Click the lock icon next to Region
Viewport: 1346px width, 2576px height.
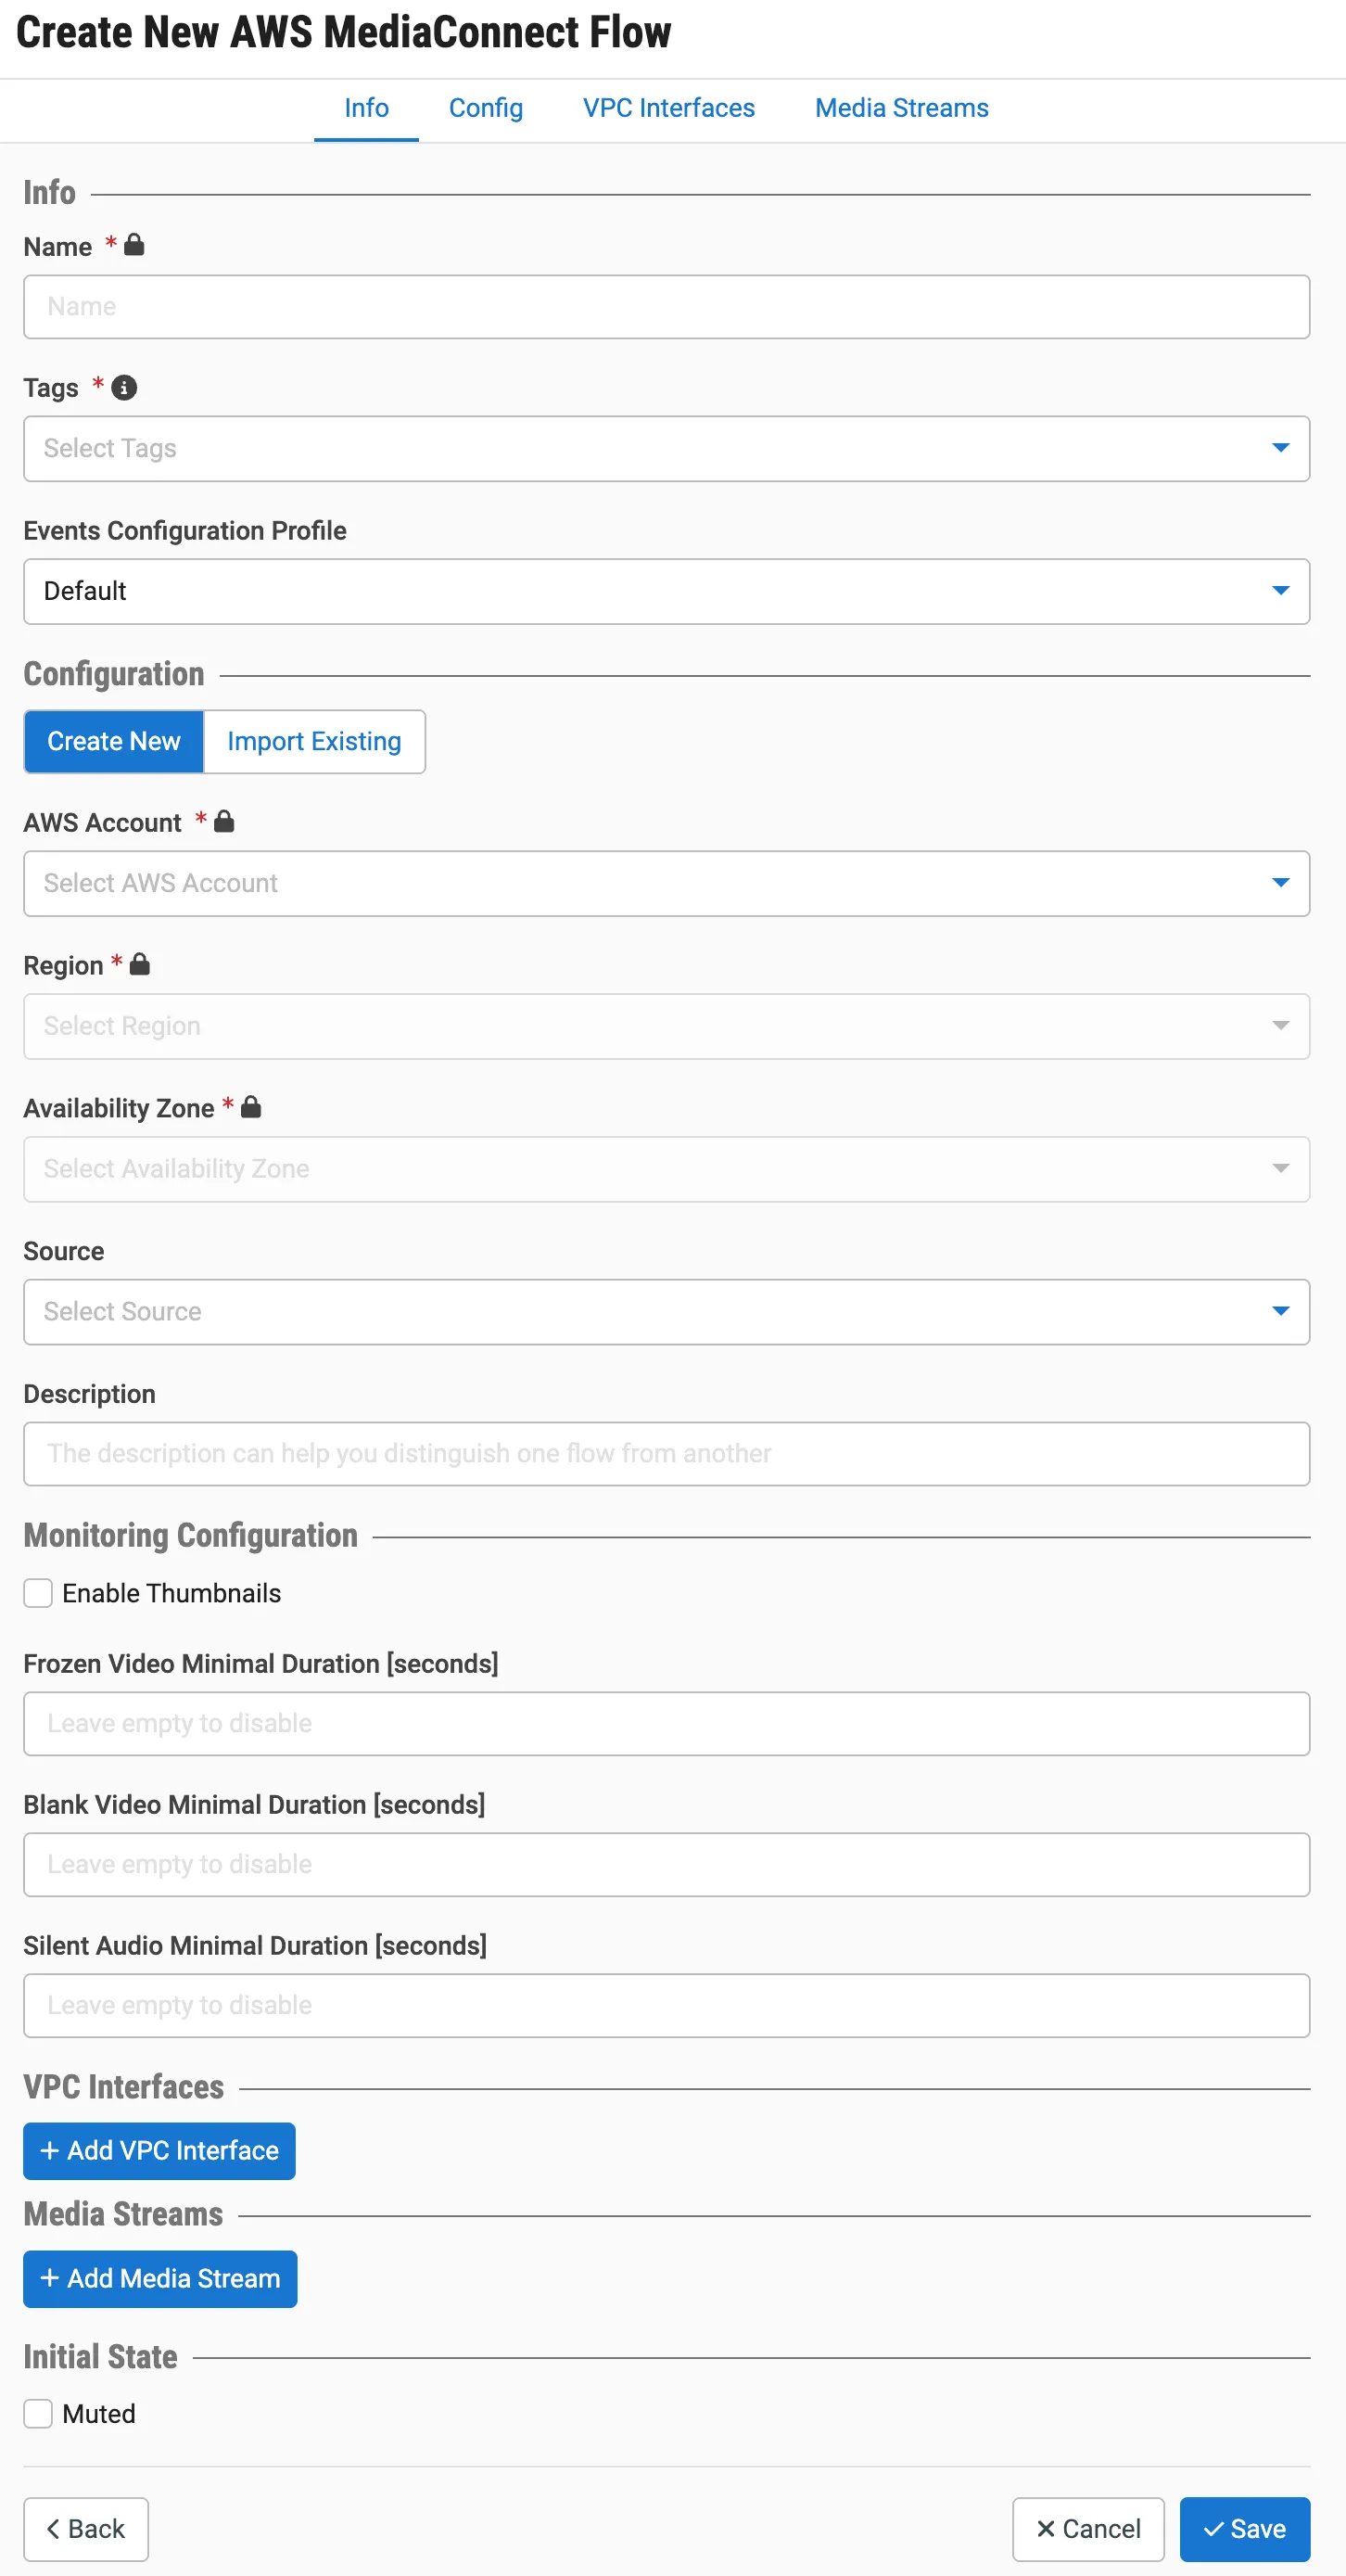pyautogui.click(x=140, y=964)
